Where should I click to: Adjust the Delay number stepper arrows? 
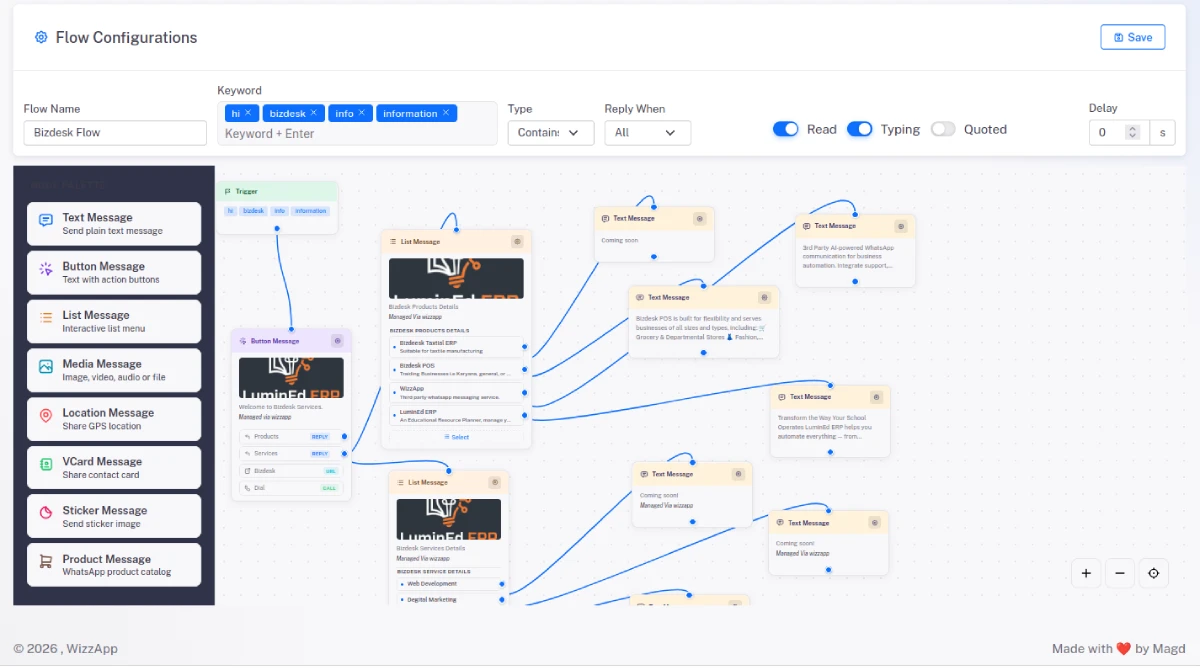coord(1132,132)
